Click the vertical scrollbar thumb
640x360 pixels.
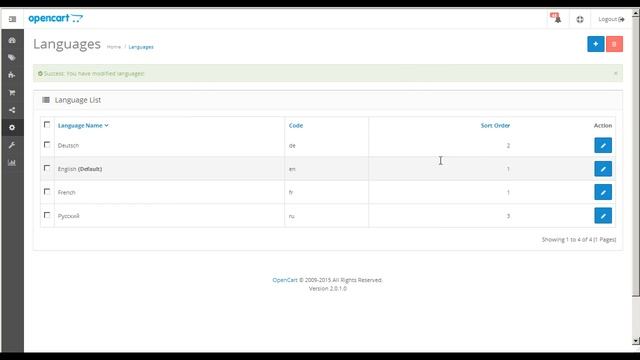(x=636, y=156)
